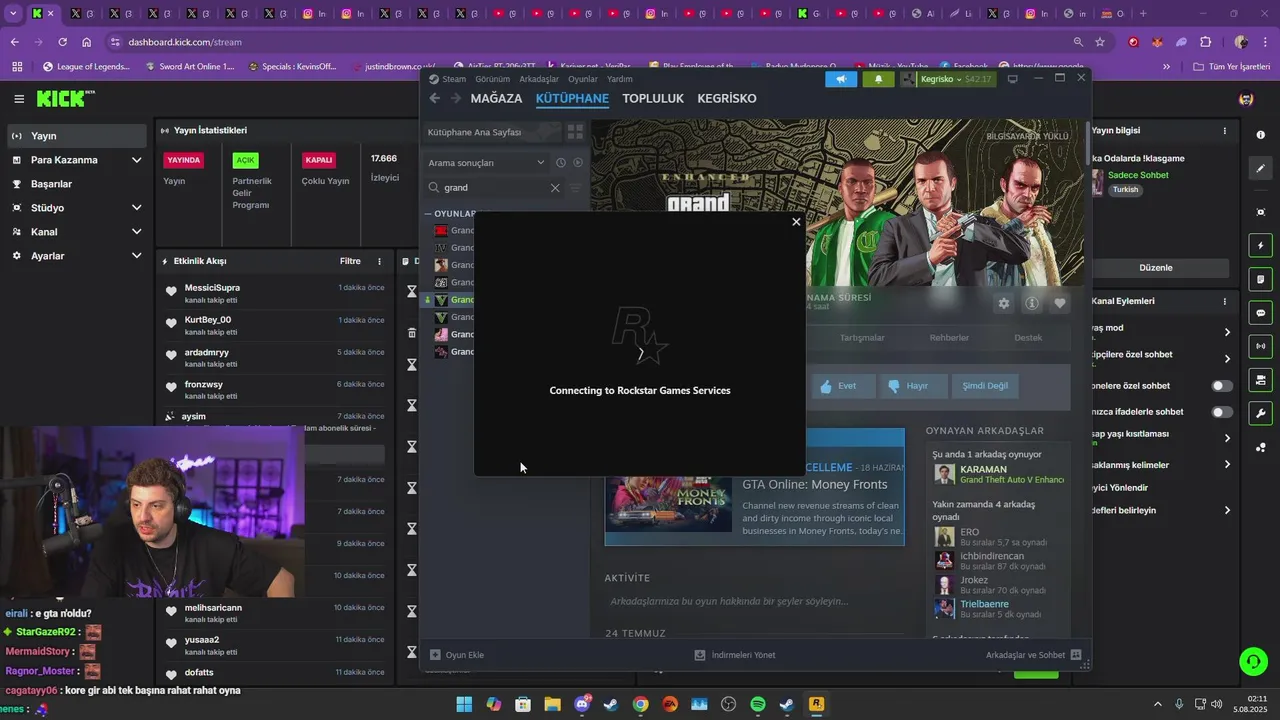1280x720 pixels.
Task: Click lightning bolt icon in Kick right rail
Action: [1261, 245]
